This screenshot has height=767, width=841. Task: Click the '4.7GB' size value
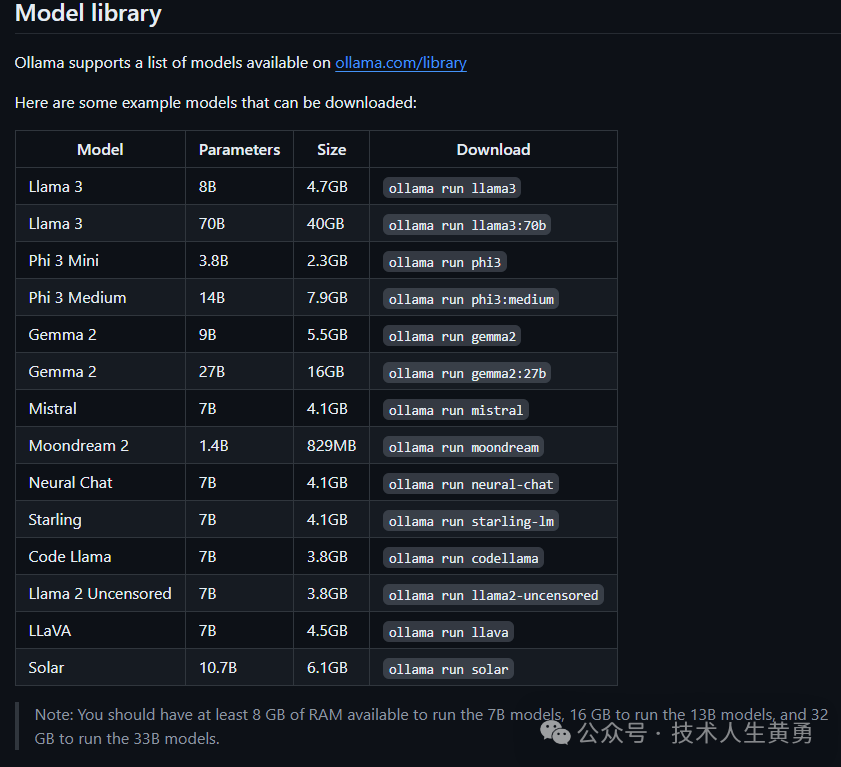pos(327,187)
